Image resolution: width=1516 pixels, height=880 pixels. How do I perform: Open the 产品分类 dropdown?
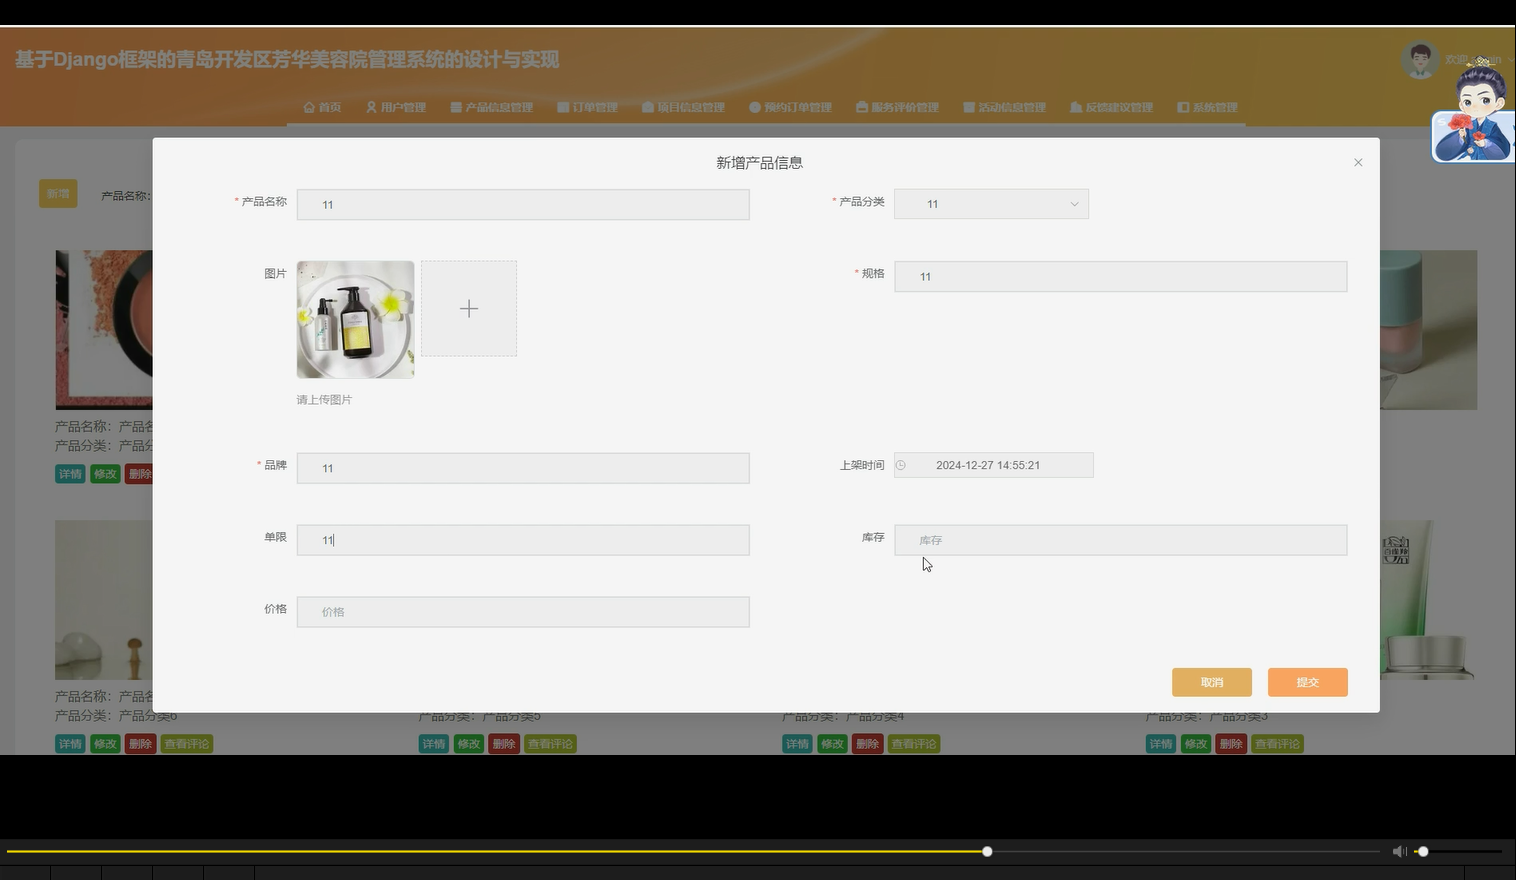(x=991, y=204)
